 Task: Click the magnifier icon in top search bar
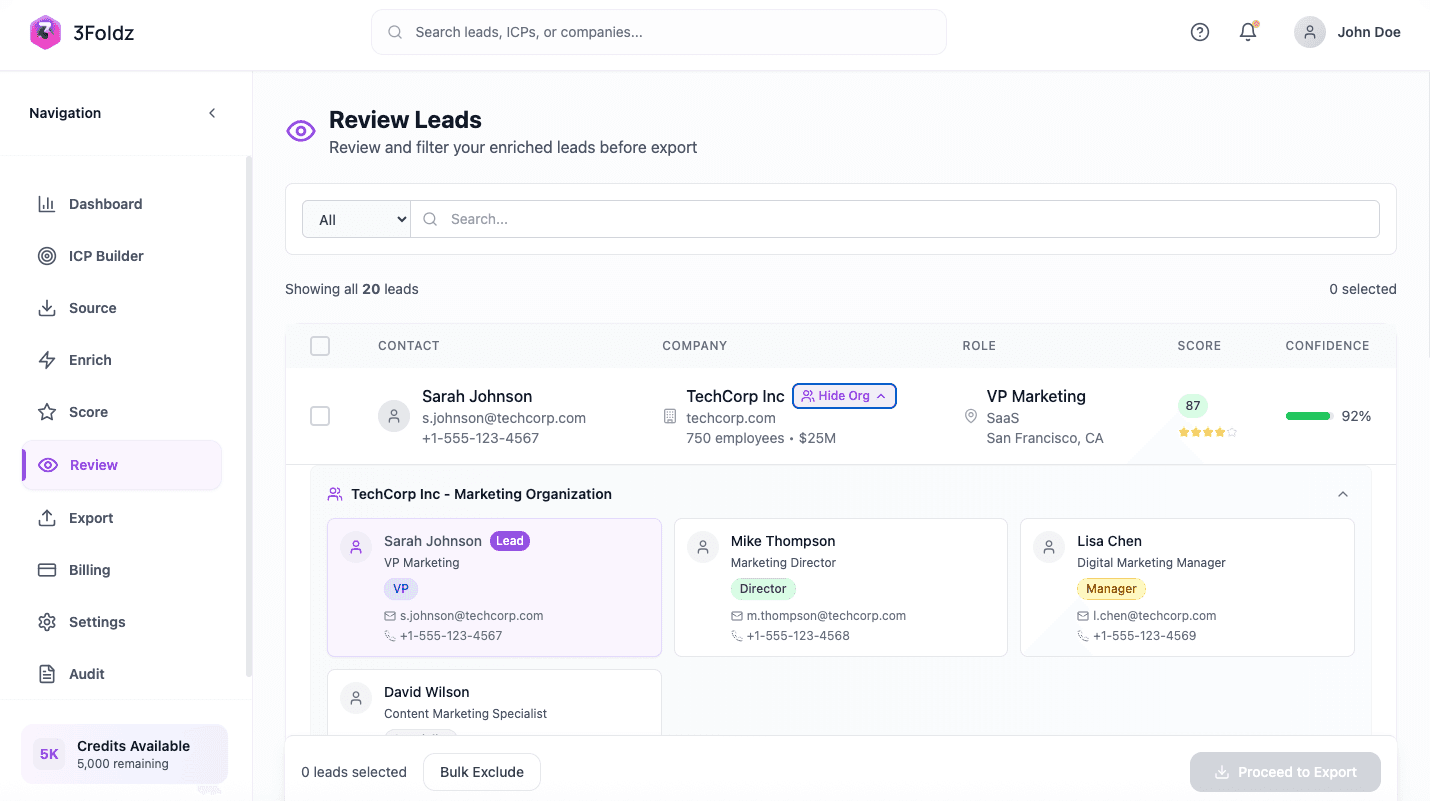[395, 32]
